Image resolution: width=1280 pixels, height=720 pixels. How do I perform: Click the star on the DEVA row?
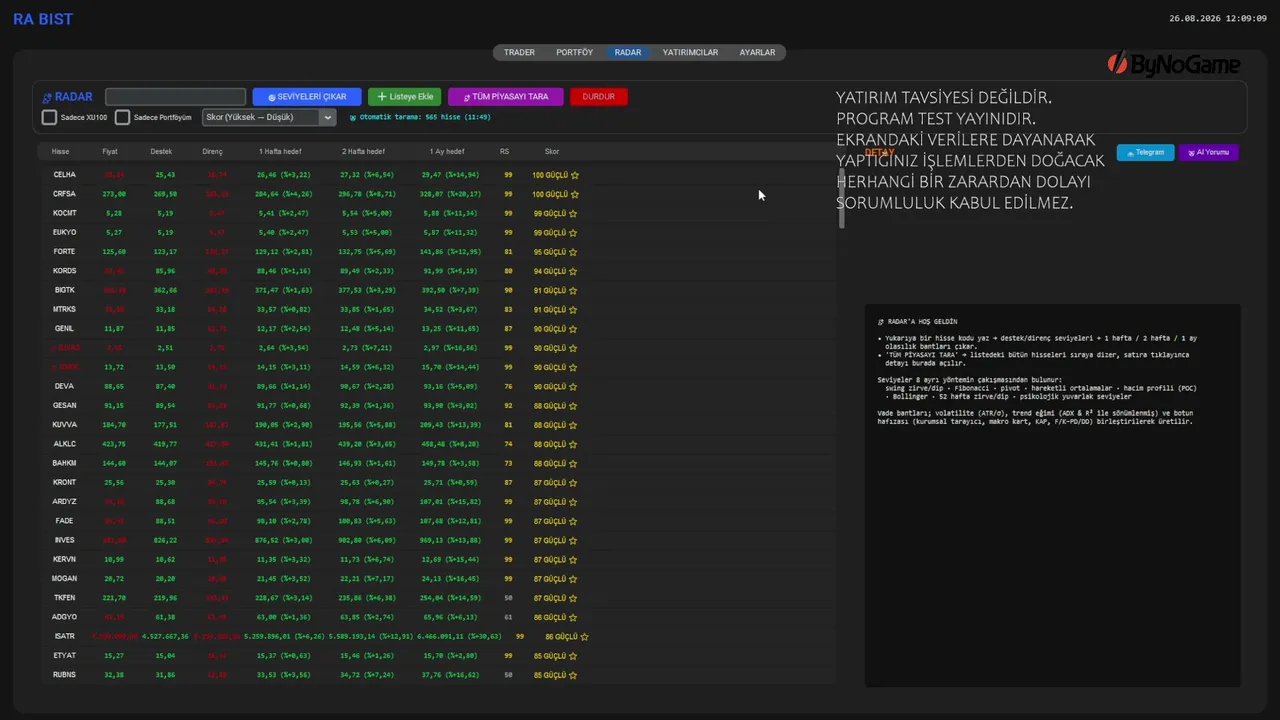[x=575, y=386]
